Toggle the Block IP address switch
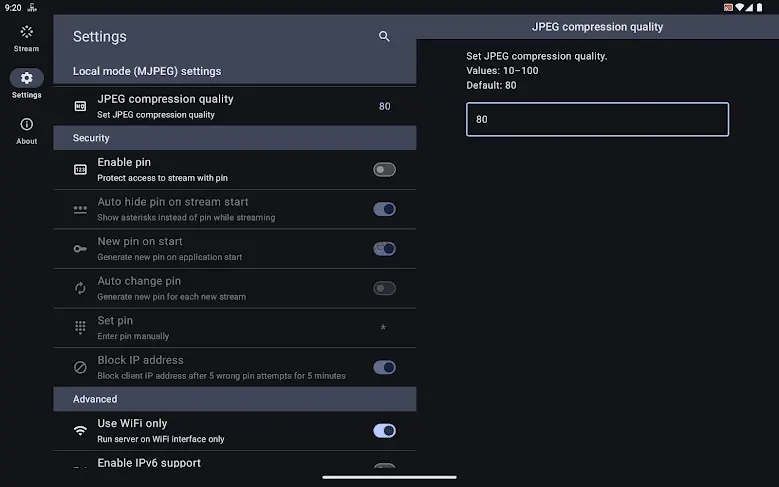The image size is (779, 487). click(x=384, y=368)
